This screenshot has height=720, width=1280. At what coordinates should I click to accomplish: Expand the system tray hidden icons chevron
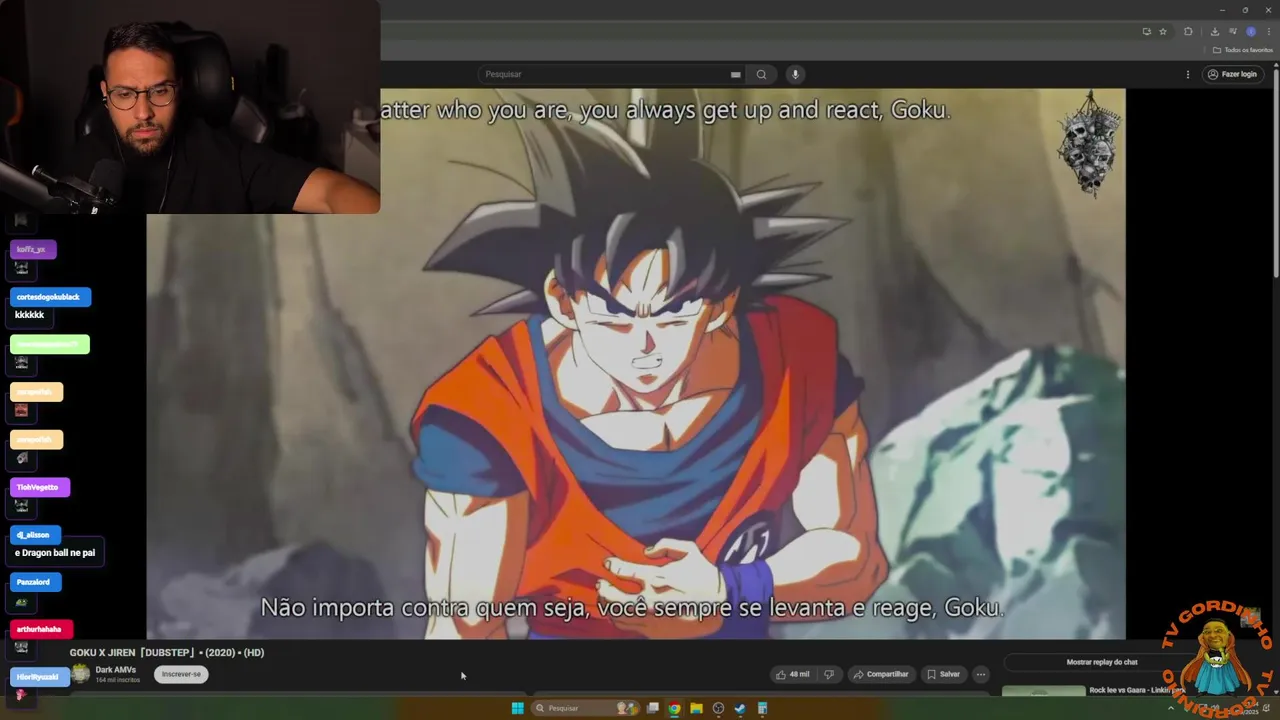1171,708
